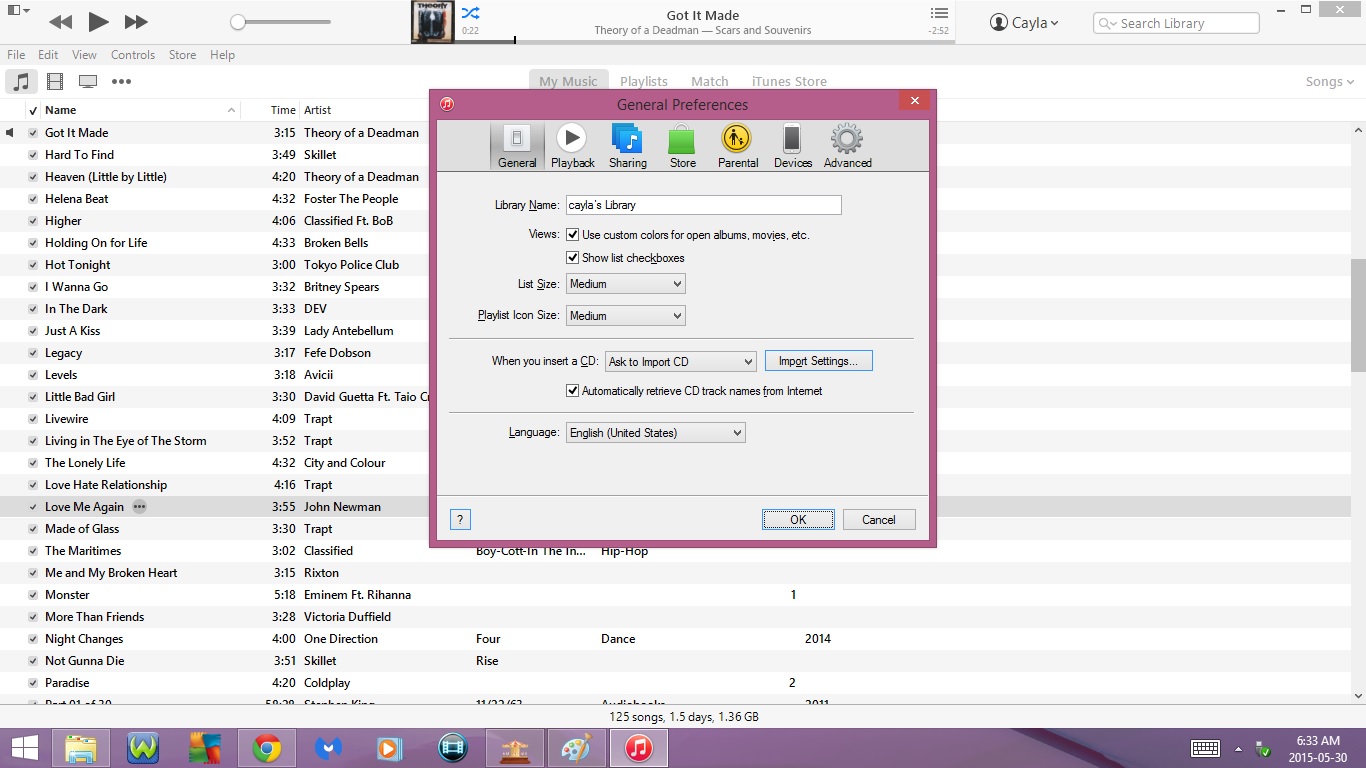This screenshot has height=768, width=1366.
Task: Open the Devices preferences pane
Action: (x=792, y=146)
